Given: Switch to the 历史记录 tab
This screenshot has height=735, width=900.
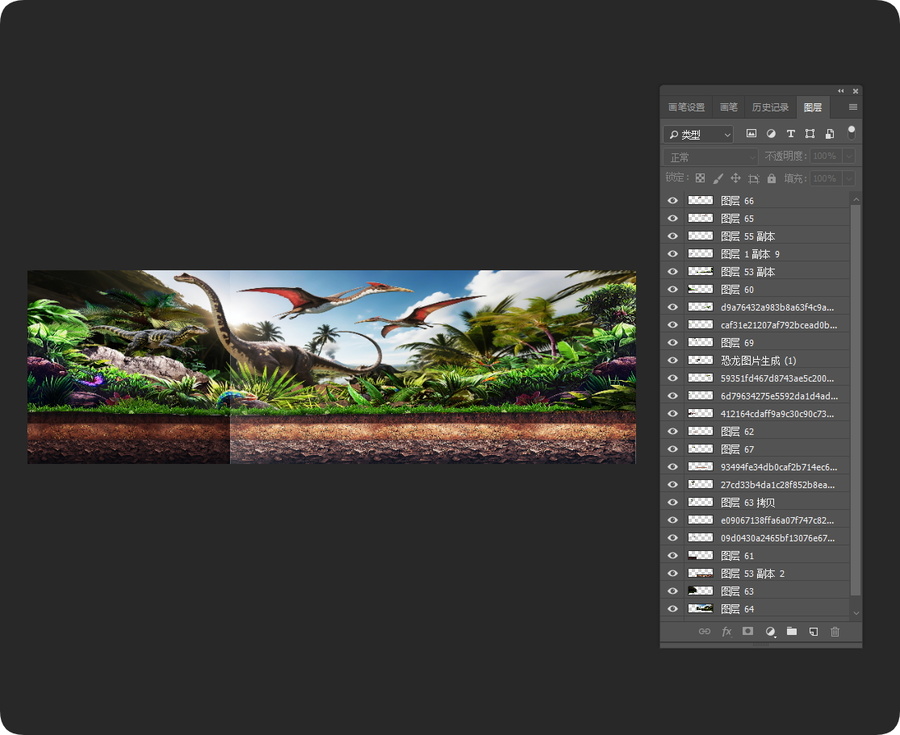Looking at the screenshot, I should (770, 107).
